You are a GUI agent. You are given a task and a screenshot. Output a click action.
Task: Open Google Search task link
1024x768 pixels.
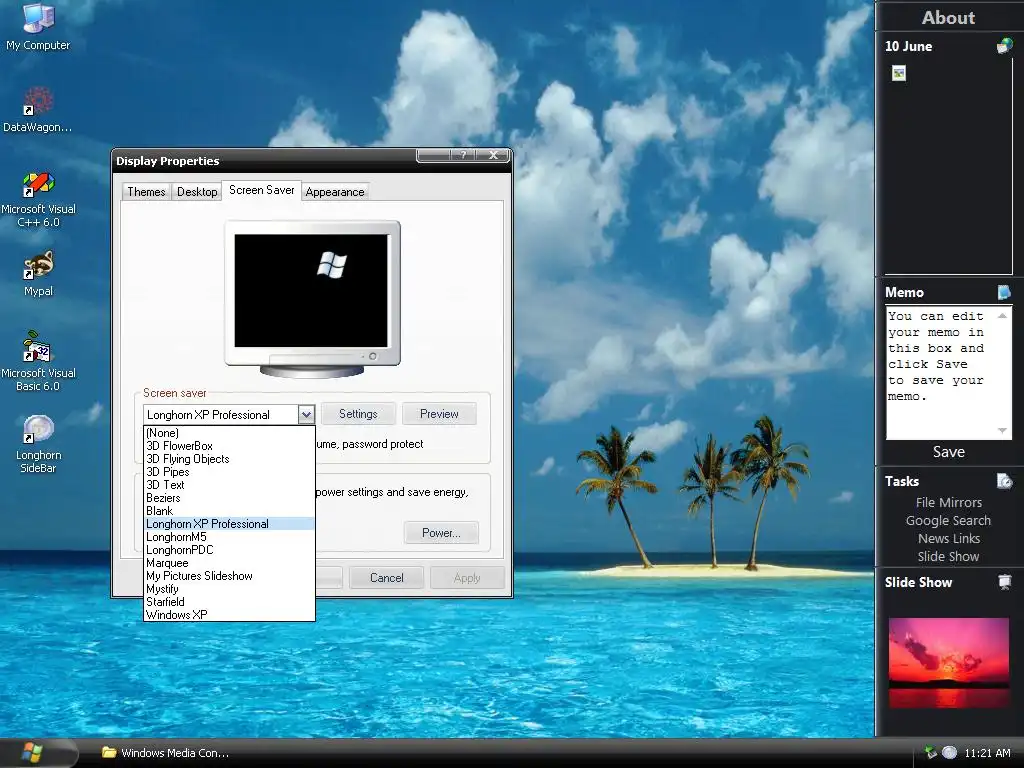(x=948, y=520)
